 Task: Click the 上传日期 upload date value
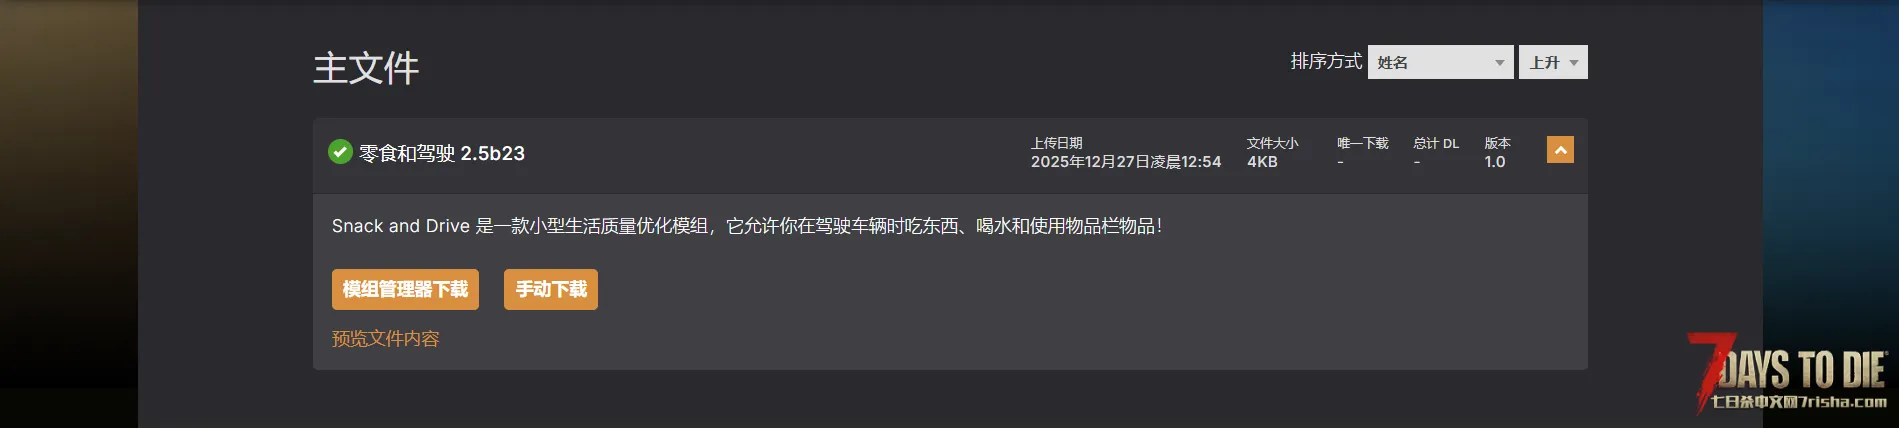1126,162
